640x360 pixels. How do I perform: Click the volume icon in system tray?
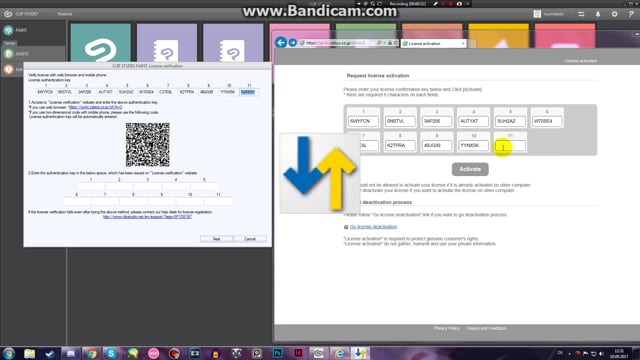[x=601, y=353]
